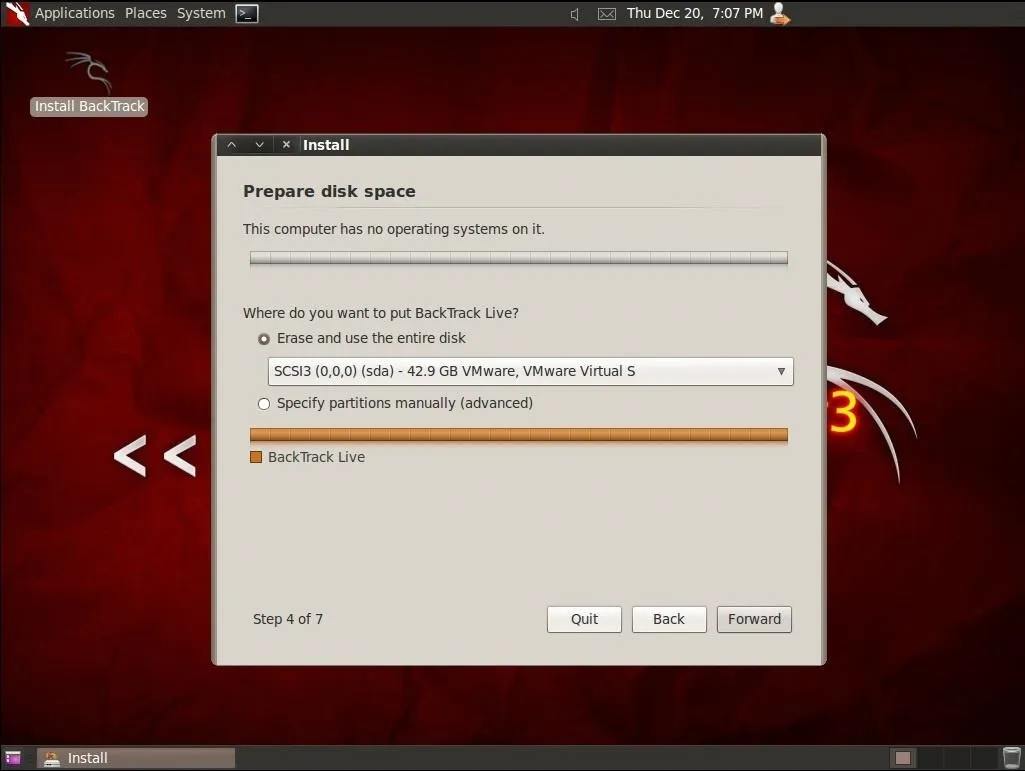Open the Trash icon in bottom panel
1025x771 pixels.
(1012, 757)
